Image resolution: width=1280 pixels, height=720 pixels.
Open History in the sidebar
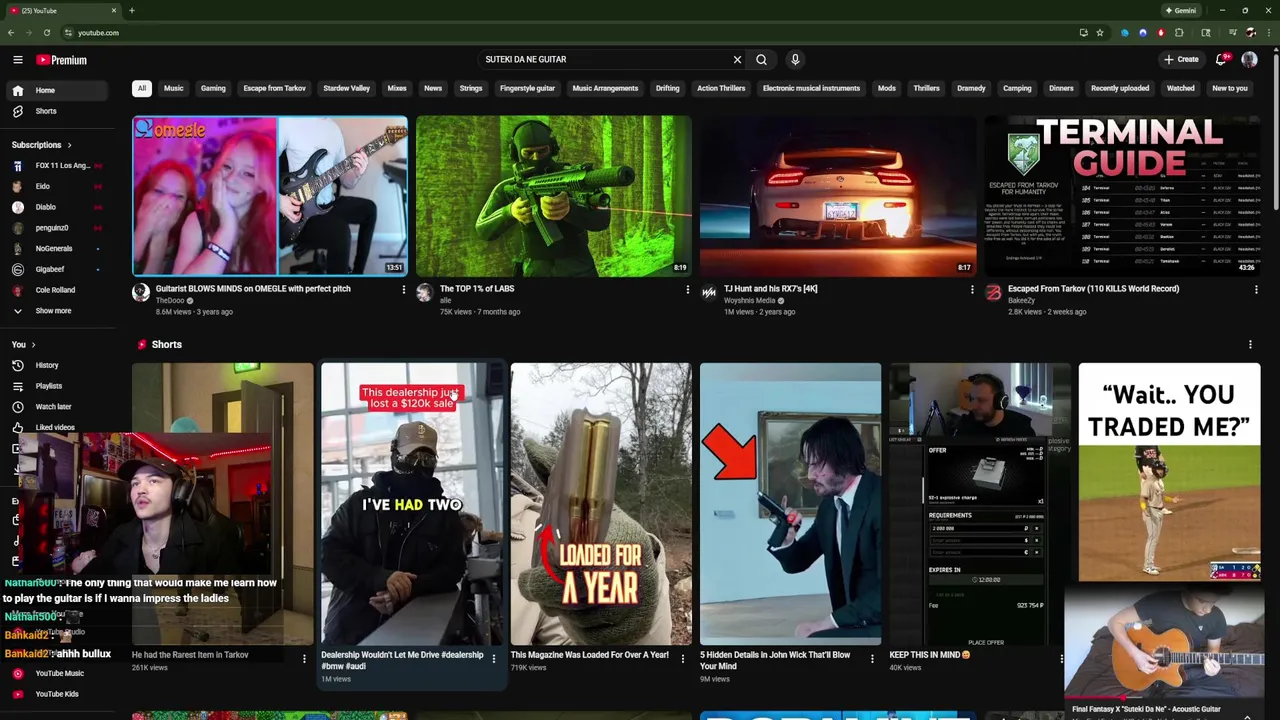(58, 365)
